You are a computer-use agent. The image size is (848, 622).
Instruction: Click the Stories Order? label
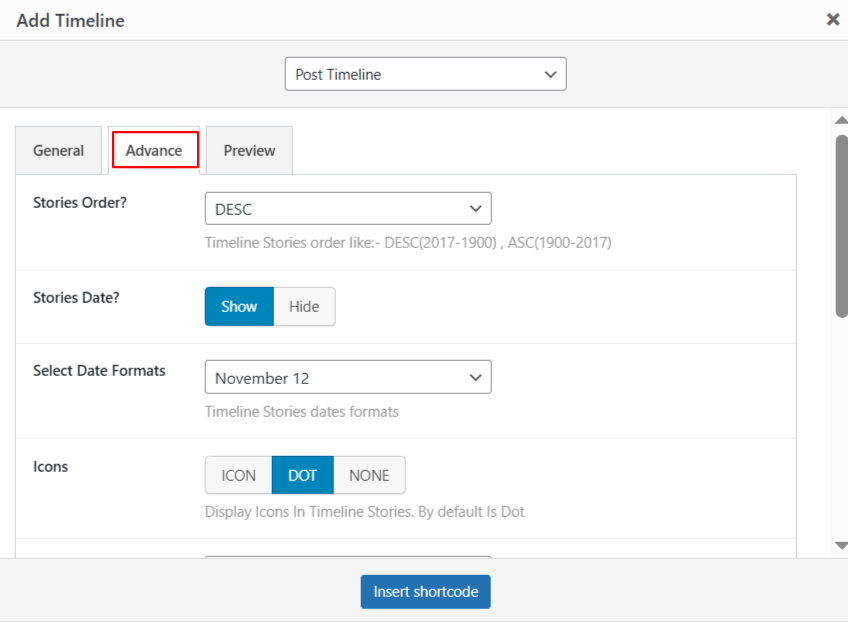click(80, 202)
